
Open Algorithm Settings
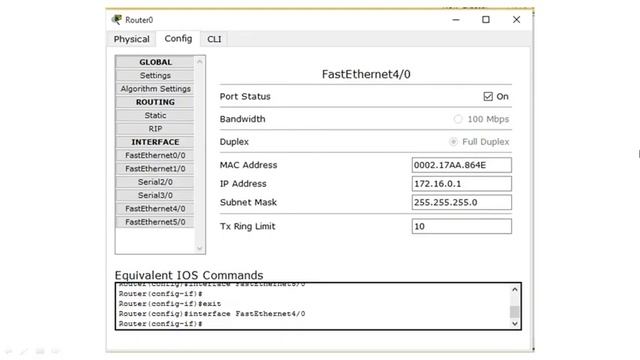[x=155, y=89]
